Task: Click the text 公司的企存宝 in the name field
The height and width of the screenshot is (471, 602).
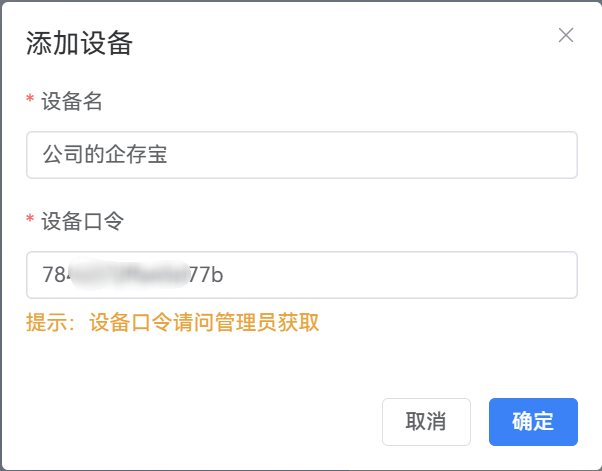Action: (105, 155)
